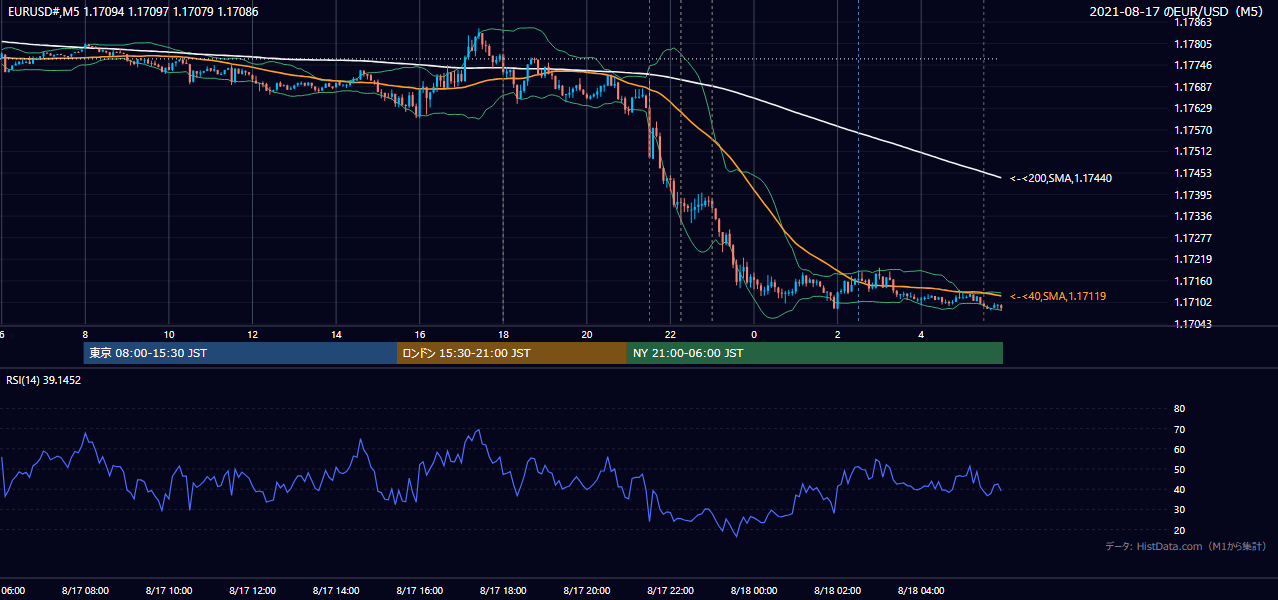Click RSI scale level 60

1179,449
